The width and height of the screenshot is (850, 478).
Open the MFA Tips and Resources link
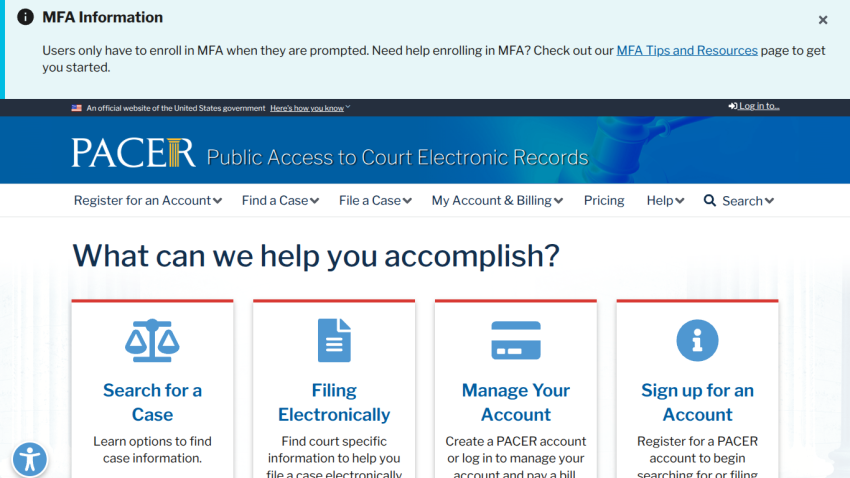pyautogui.click(x=687, y=50)
